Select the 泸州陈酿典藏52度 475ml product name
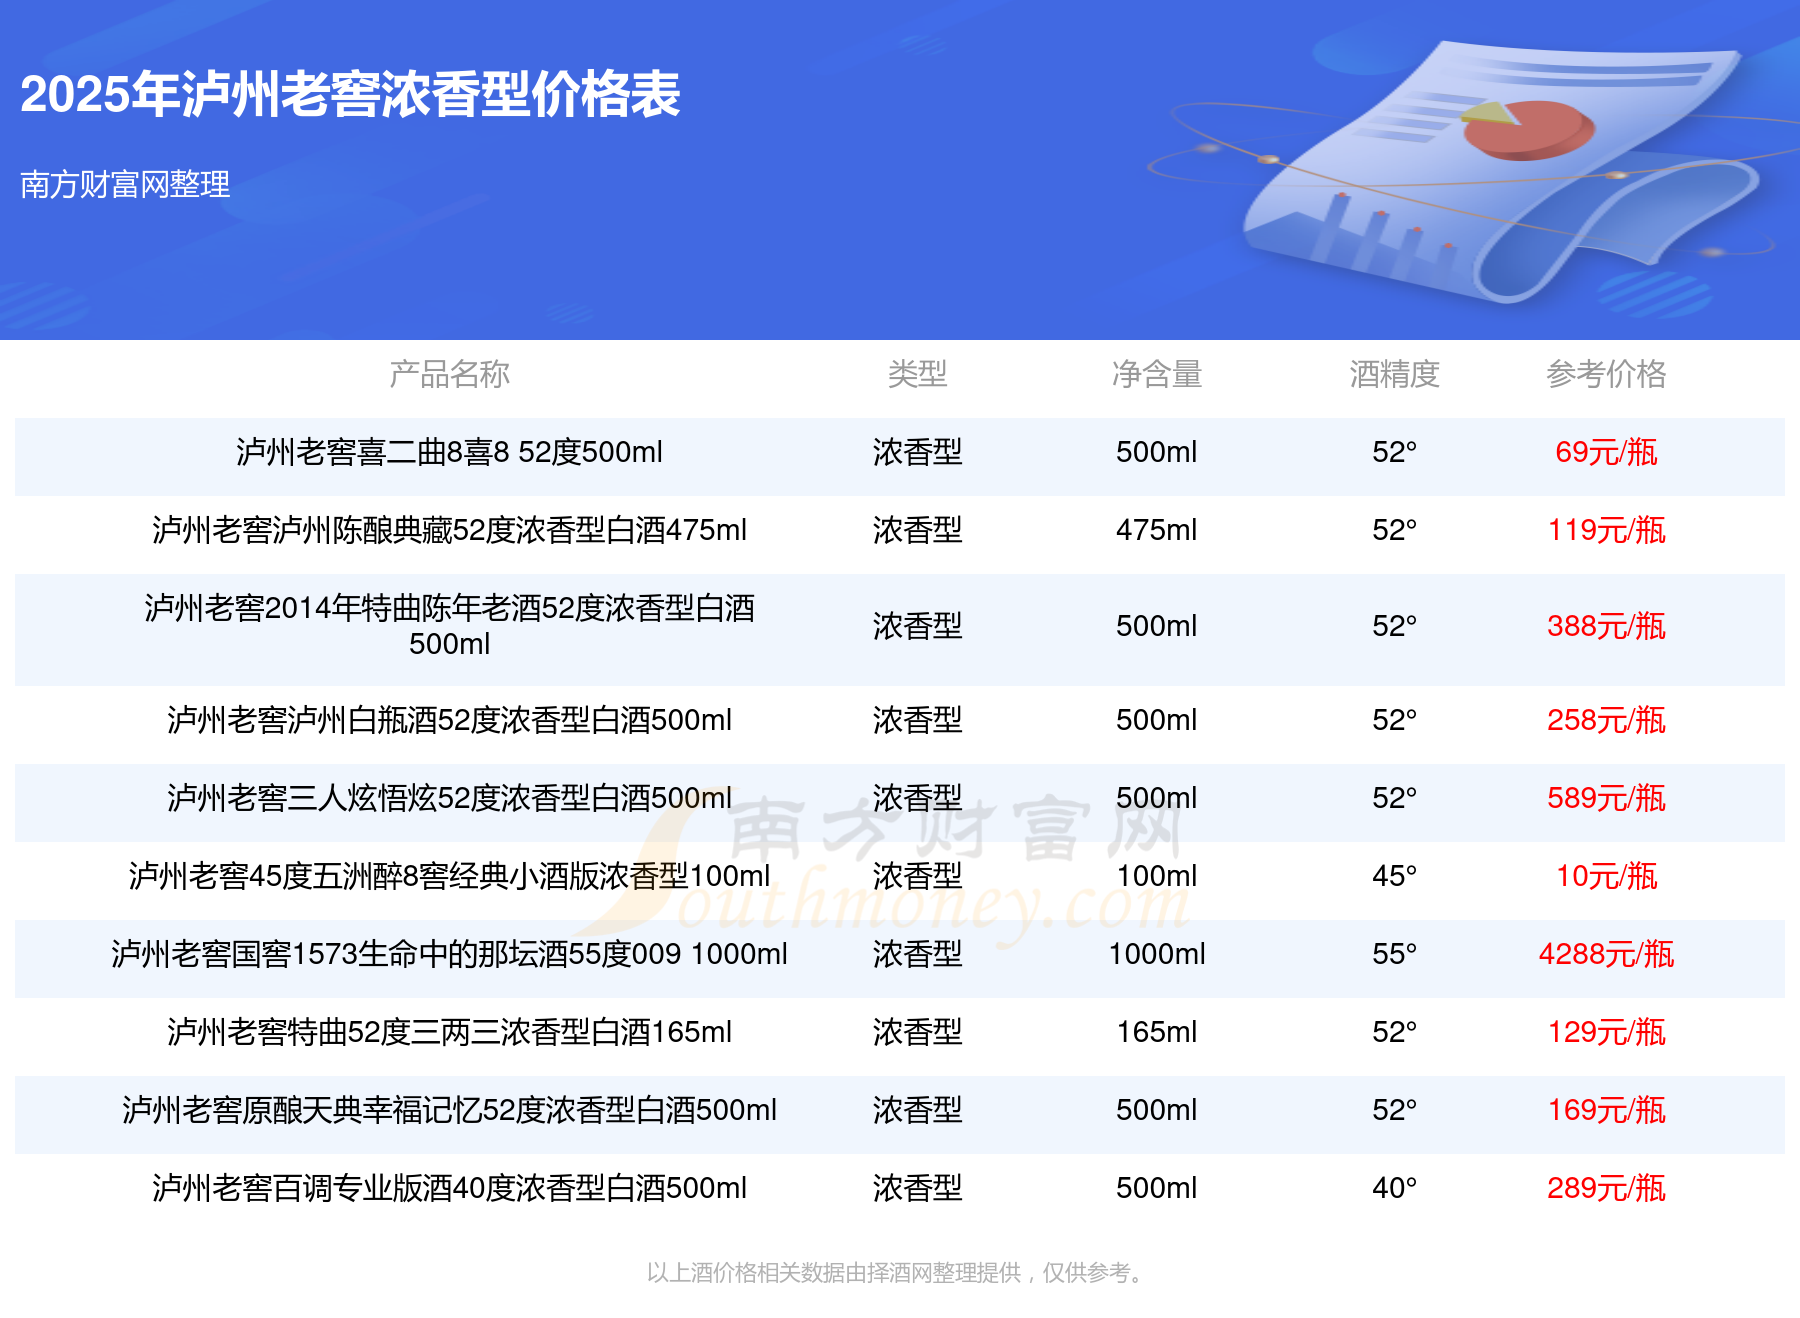1800x1318 pixels. click(x=450, y=530)
